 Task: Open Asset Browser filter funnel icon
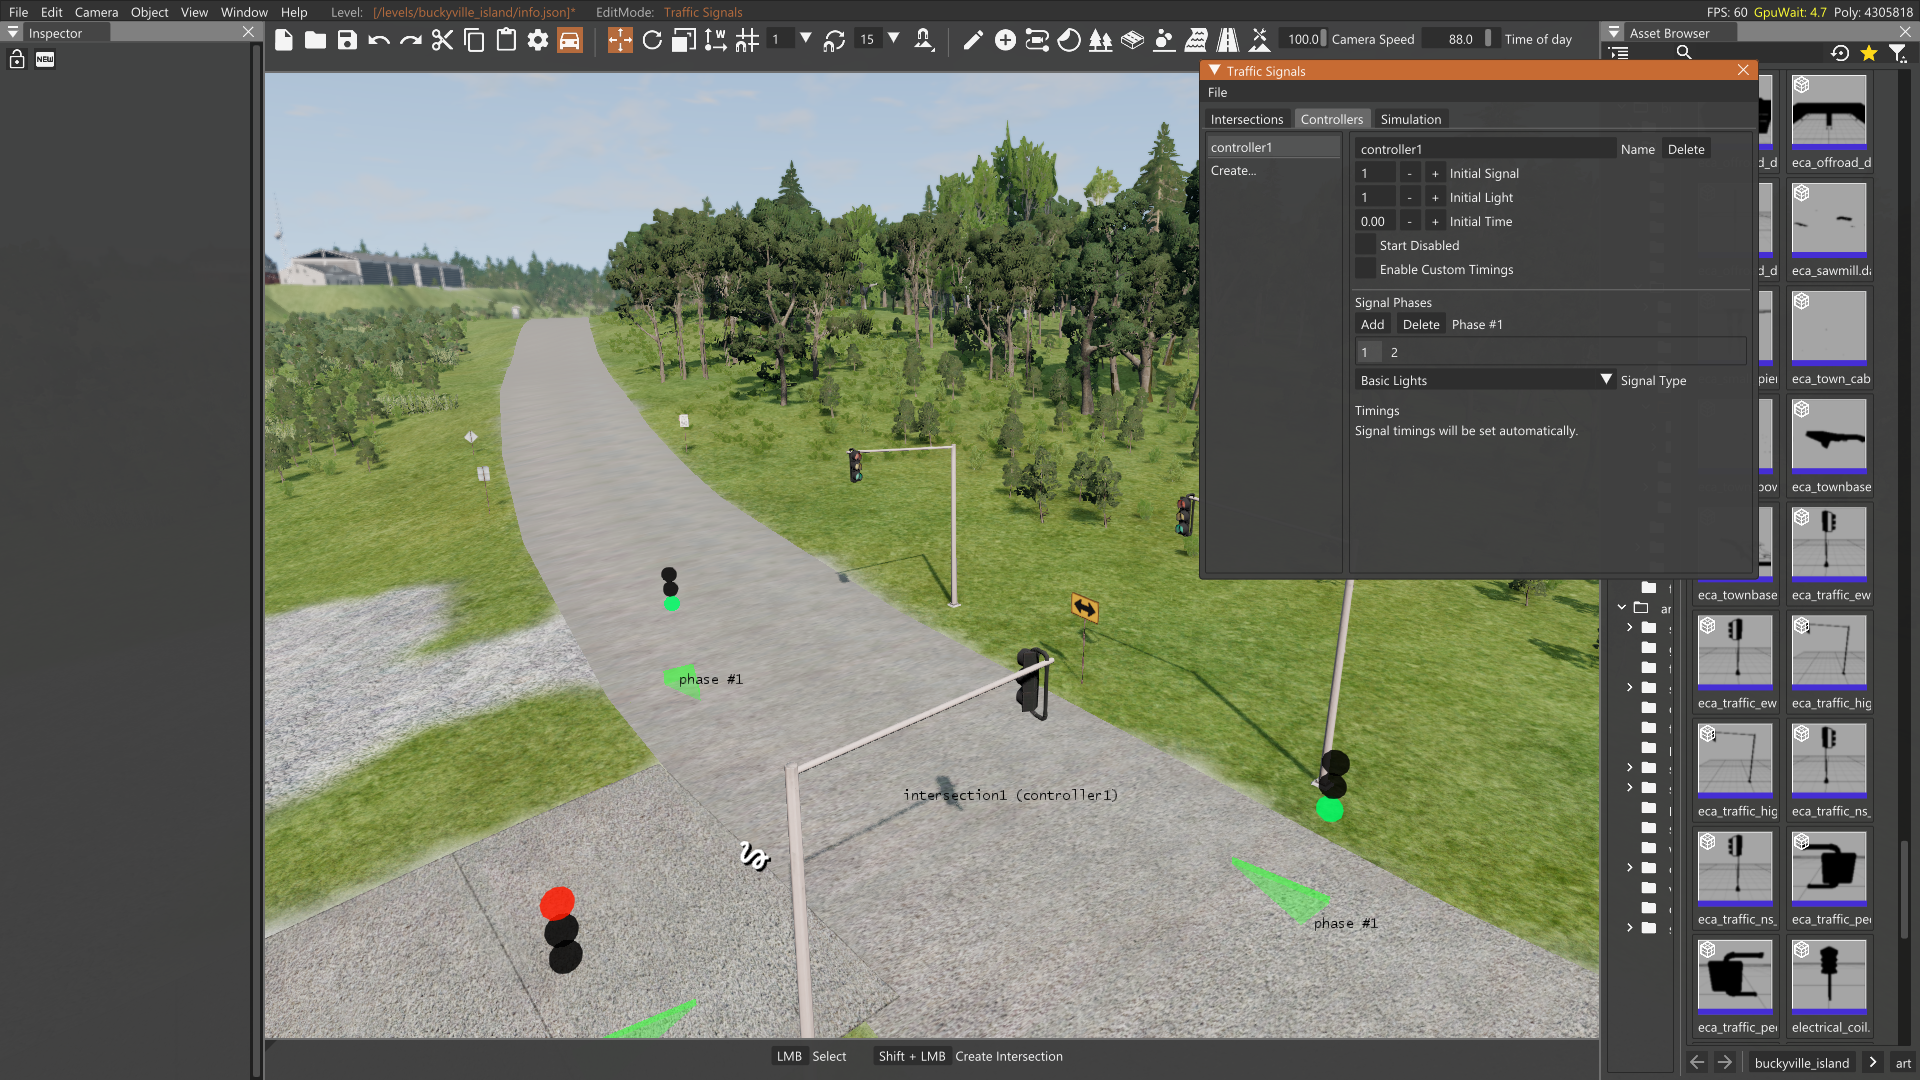(1897, 53)
